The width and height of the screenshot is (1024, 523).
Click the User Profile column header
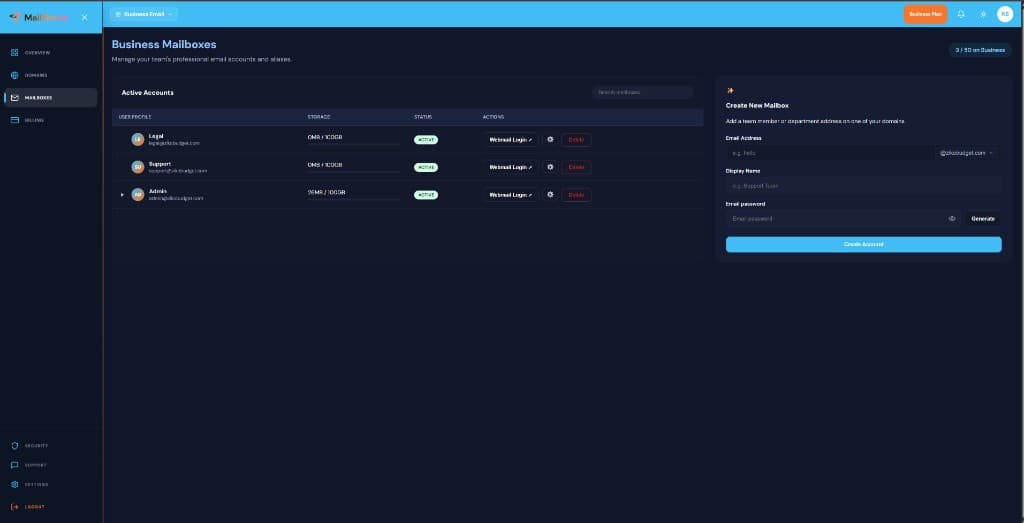[x=135, y=117]
